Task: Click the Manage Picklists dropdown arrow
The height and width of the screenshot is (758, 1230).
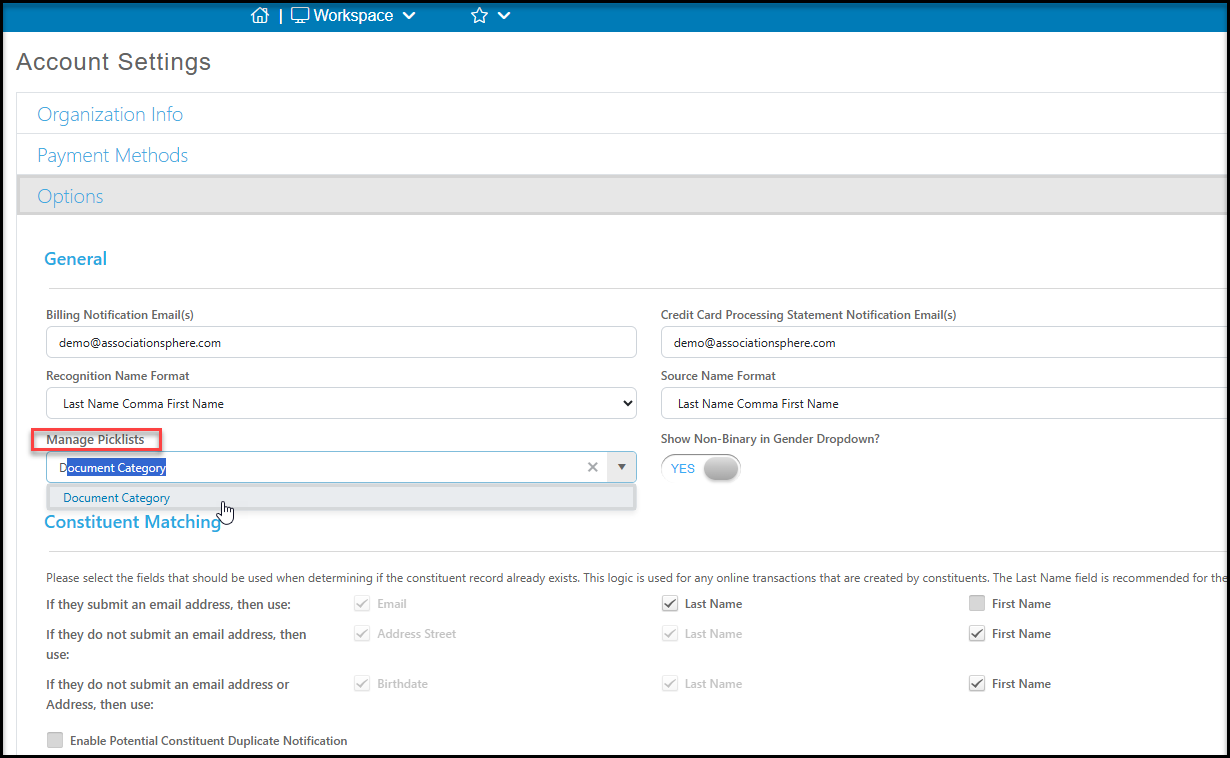Action: 622,467
